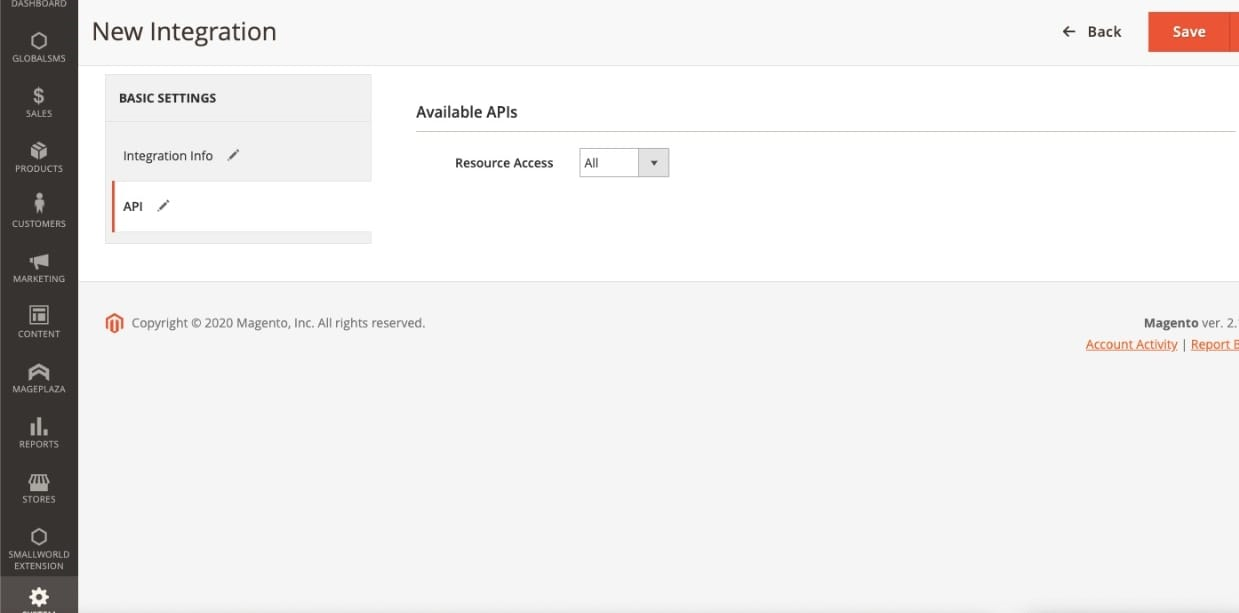Image resolution: width=1239 pixels, height=613 pixels.
Task: Click the Copyright 2020 Magento footer text
Action: point(278,323)
